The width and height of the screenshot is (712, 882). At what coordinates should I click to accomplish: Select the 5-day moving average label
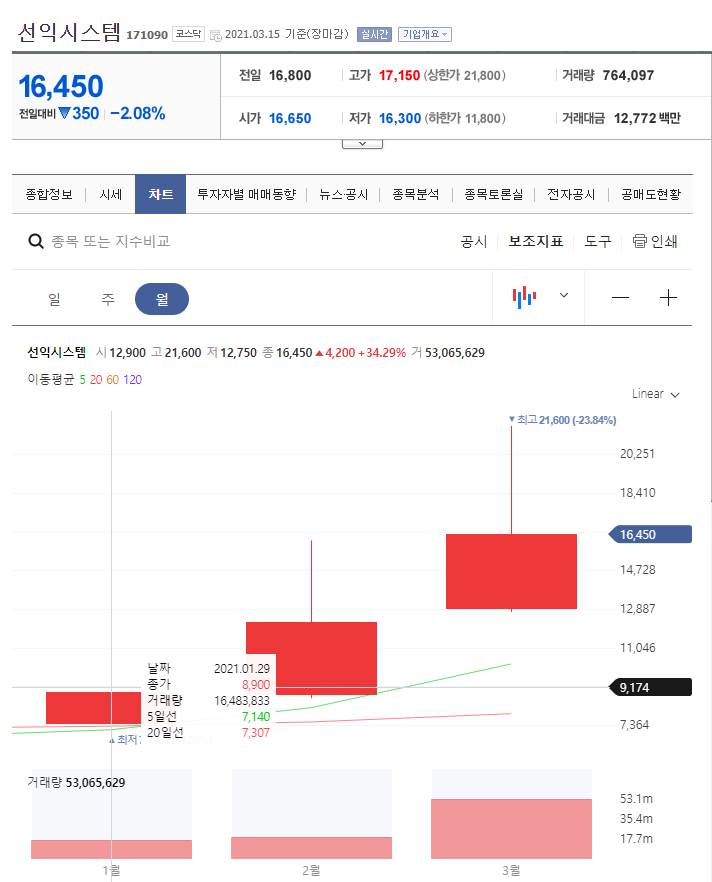point(82,380)
